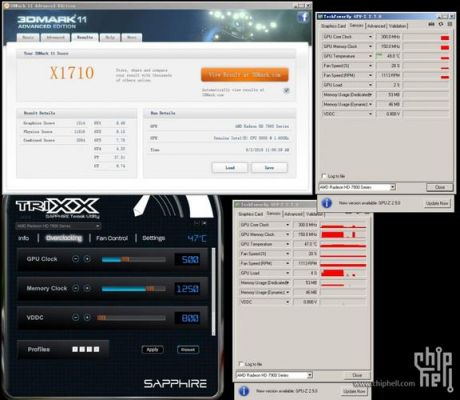Click Reset in the TRIXX window
The width and height of the screenshot is (460, 400).
[x=188, y=349]
